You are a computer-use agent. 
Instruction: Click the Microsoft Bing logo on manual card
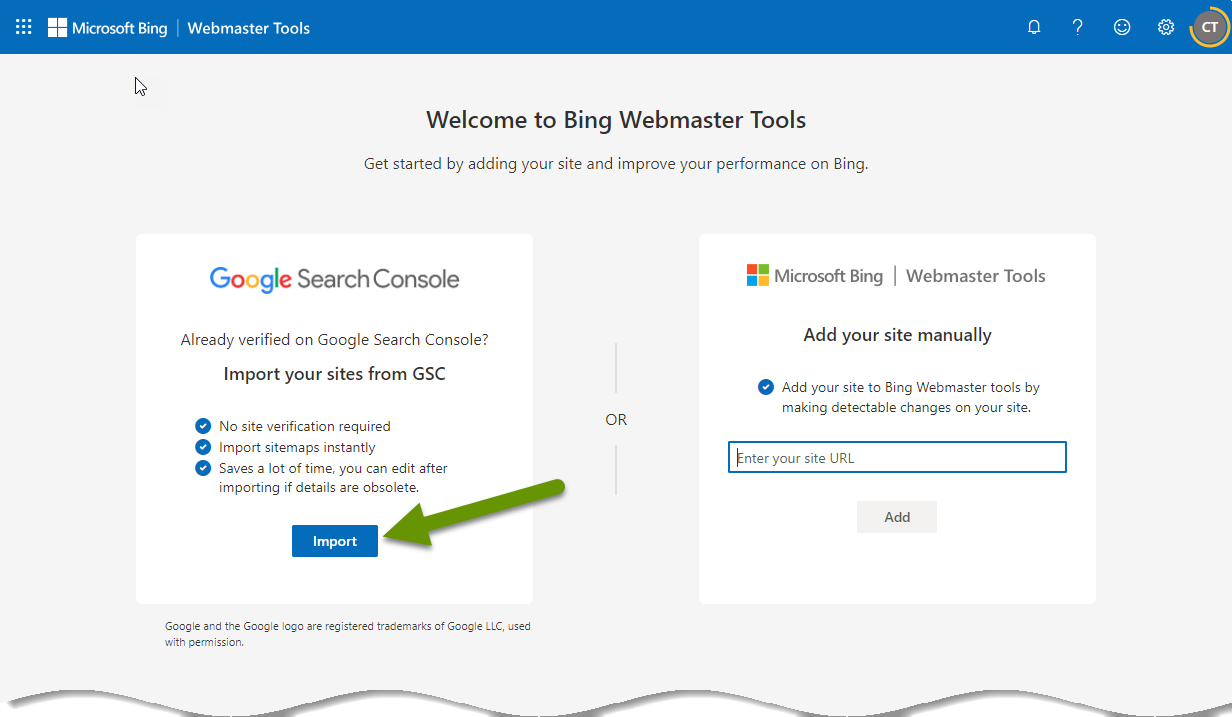[x=816, y=275]
